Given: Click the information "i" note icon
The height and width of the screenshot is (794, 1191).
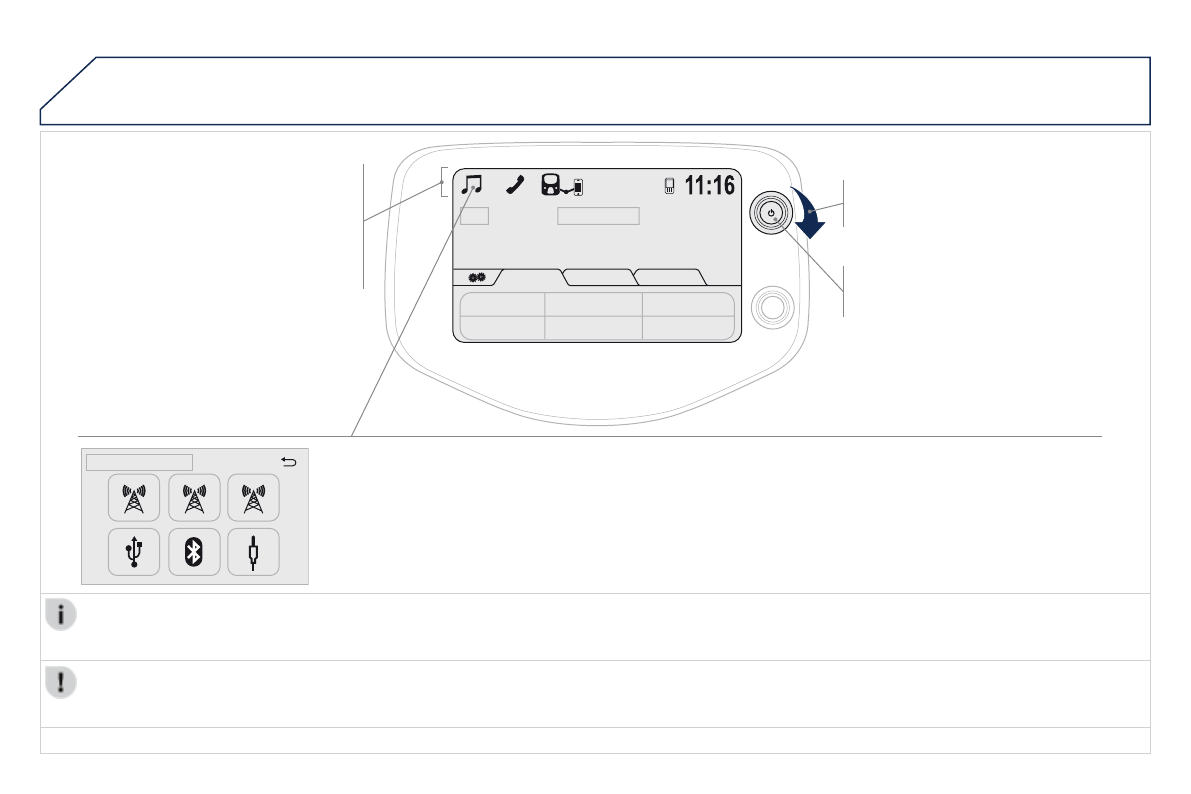Looking at the screenshot, I should pyautogui.click(x=61, y=614).
